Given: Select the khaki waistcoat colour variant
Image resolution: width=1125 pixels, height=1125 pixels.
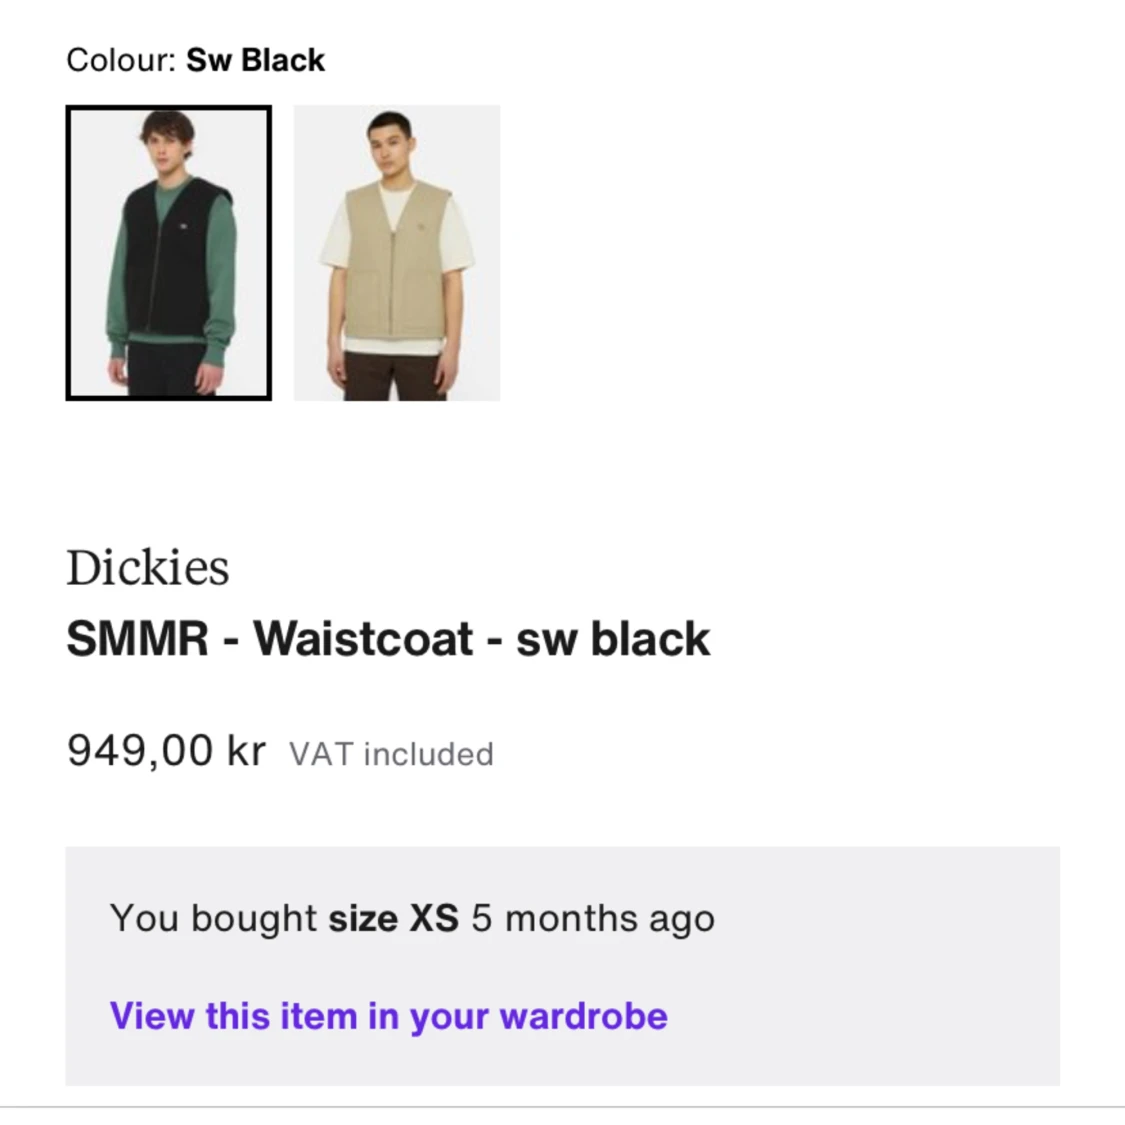Looking at the screenshot, I should 396,252.
